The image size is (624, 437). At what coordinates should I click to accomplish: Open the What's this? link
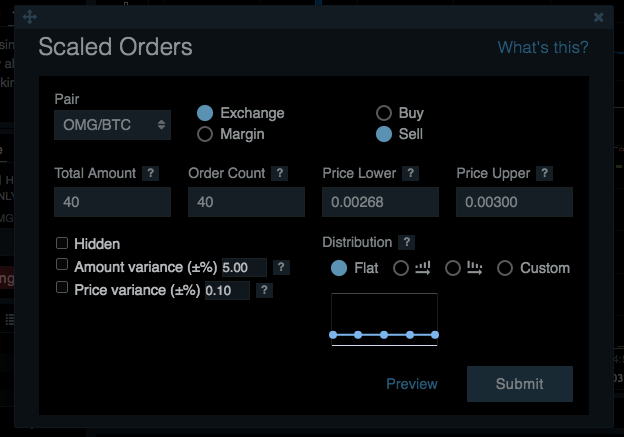pos(543,47)
